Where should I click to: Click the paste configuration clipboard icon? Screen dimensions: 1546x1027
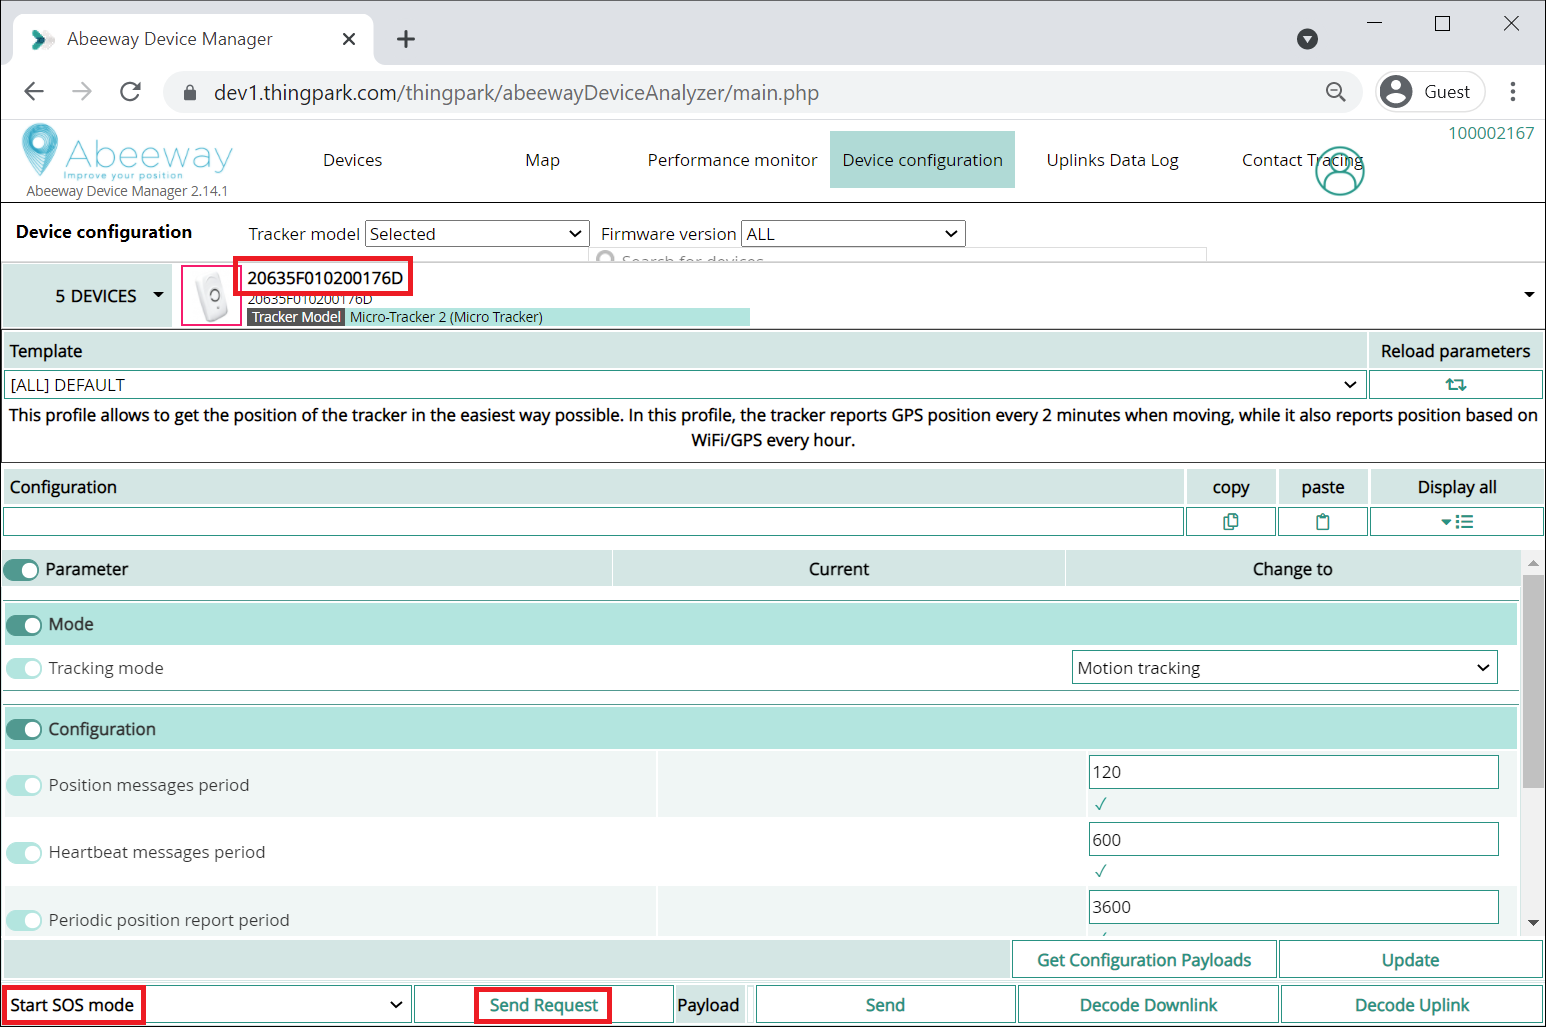(x=1323, y=521)
